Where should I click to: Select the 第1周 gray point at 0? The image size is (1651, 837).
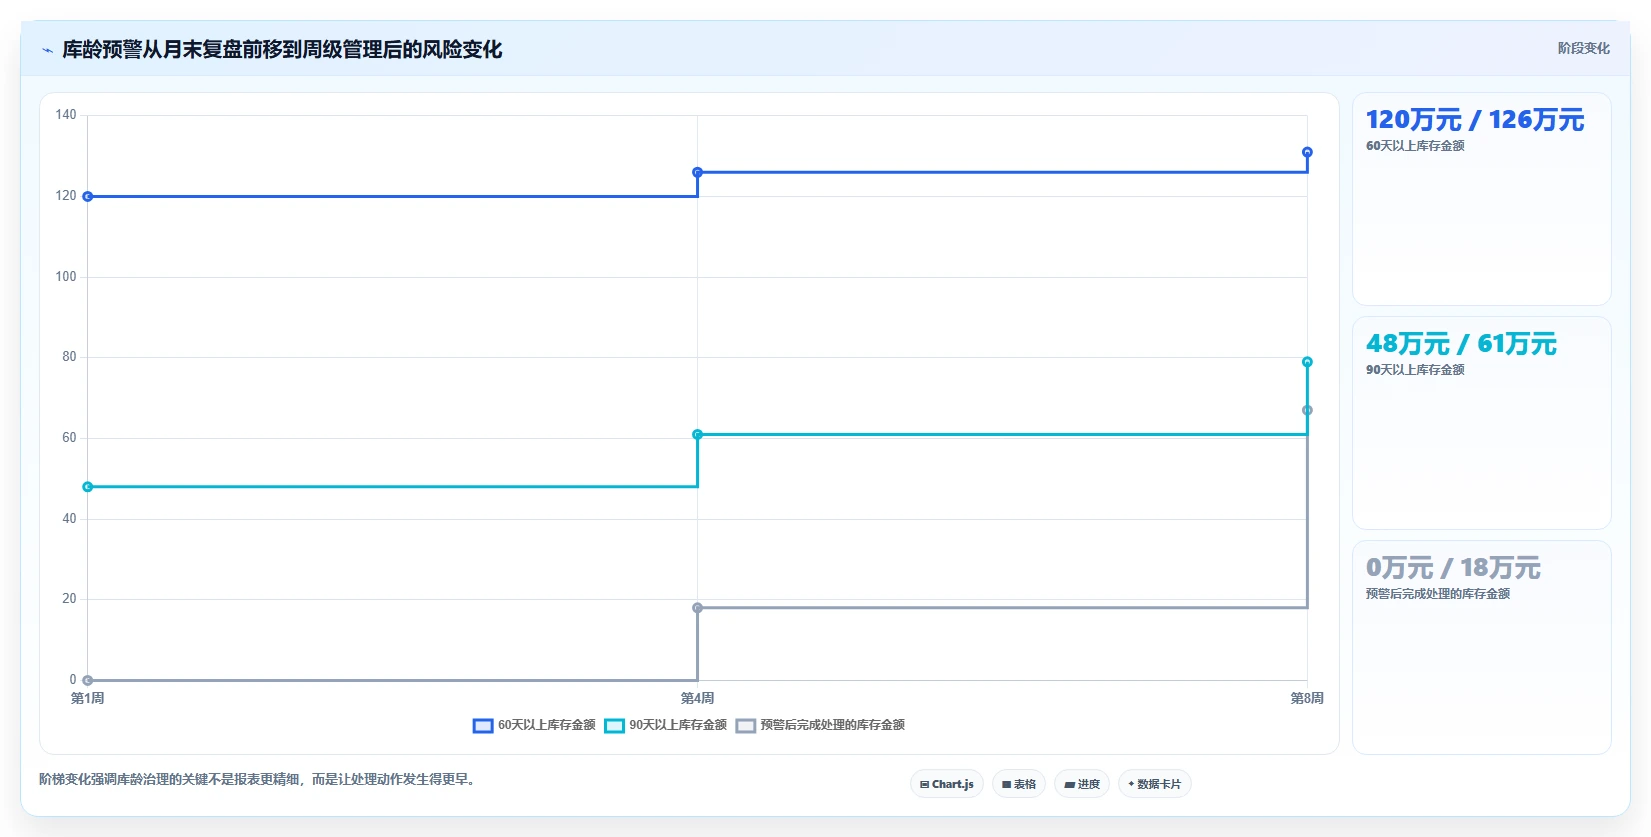point(88,680)
